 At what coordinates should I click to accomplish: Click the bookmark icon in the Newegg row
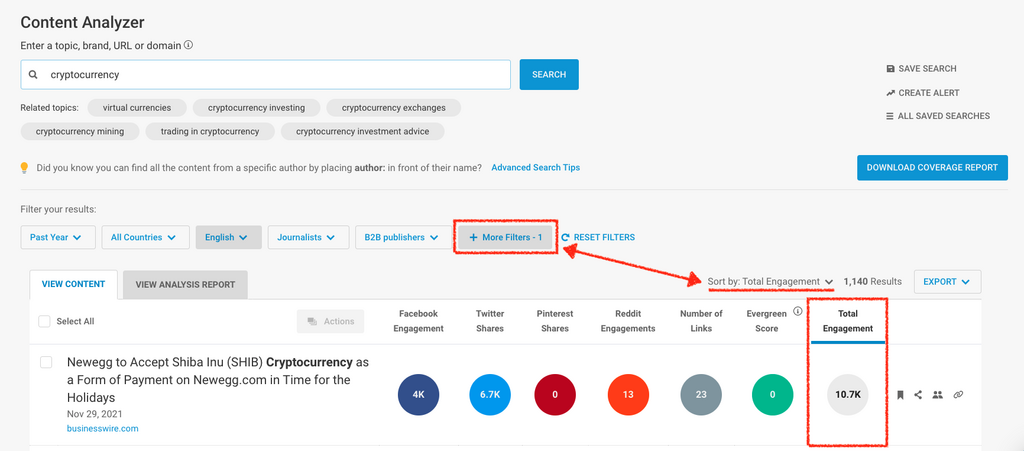[900, 395]
